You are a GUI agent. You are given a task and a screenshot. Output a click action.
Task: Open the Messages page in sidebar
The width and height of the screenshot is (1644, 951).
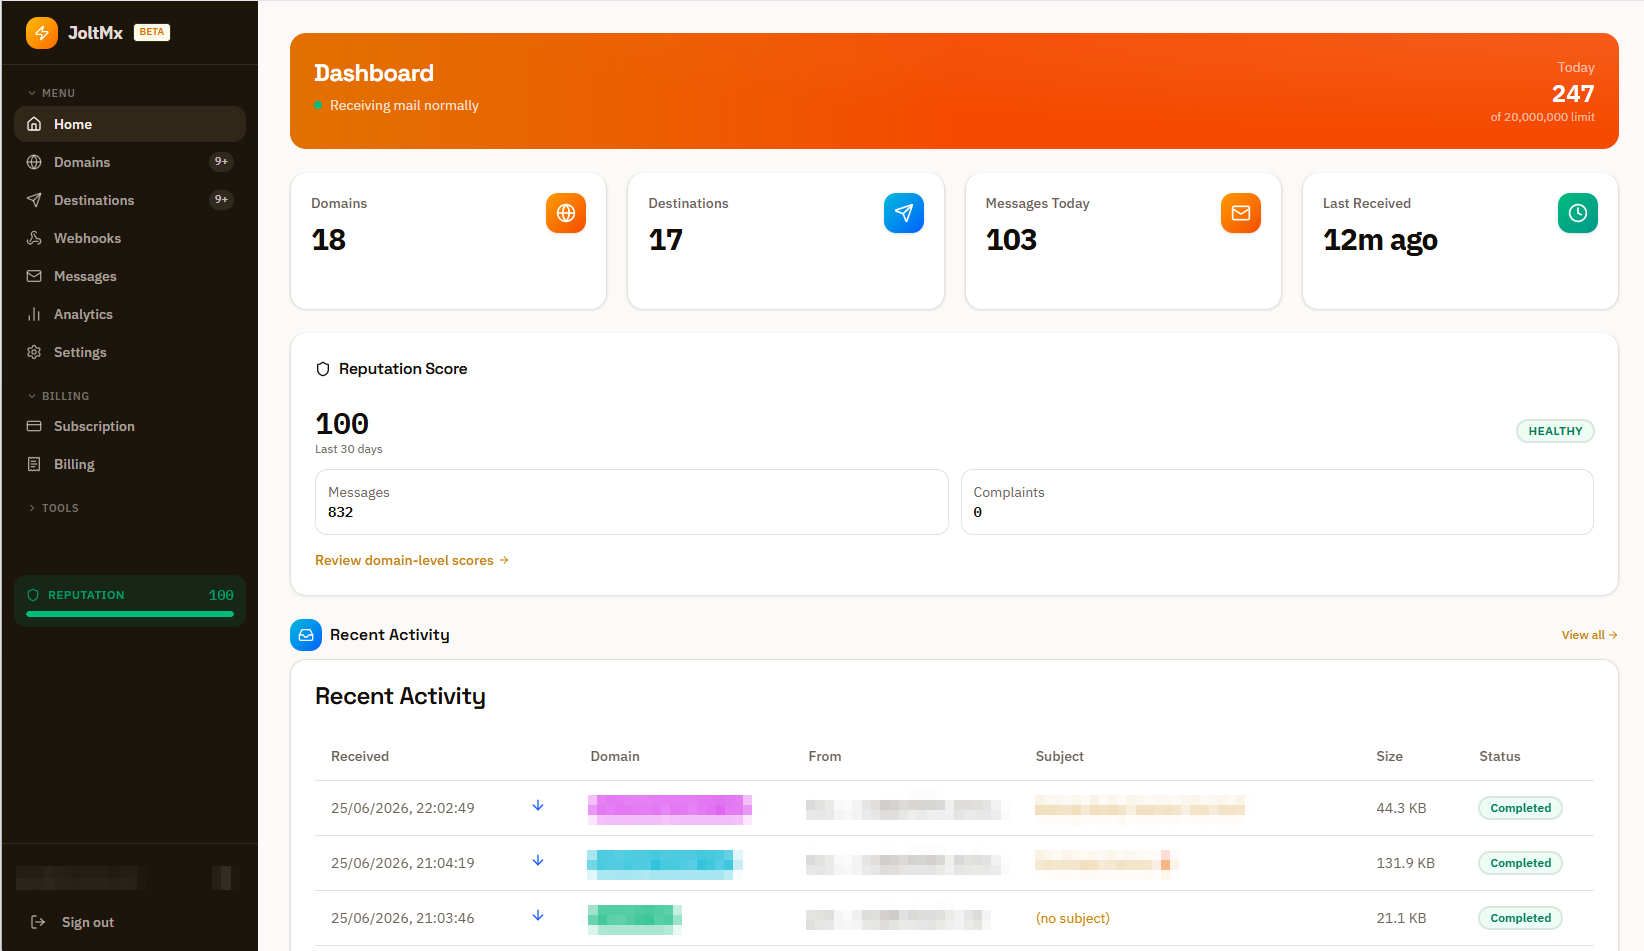coord(130,276)
